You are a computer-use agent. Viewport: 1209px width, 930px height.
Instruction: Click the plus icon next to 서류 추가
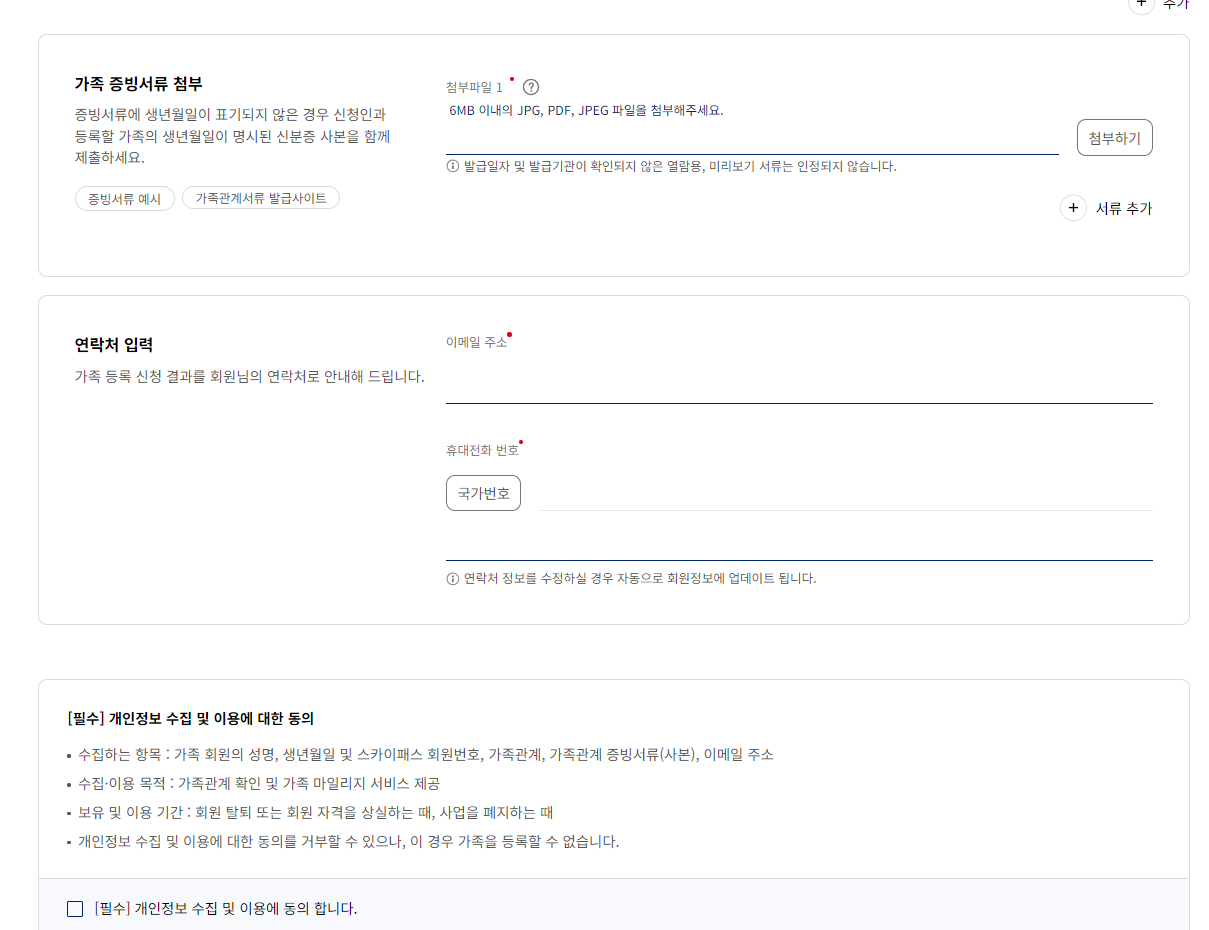pos(1073,208)
